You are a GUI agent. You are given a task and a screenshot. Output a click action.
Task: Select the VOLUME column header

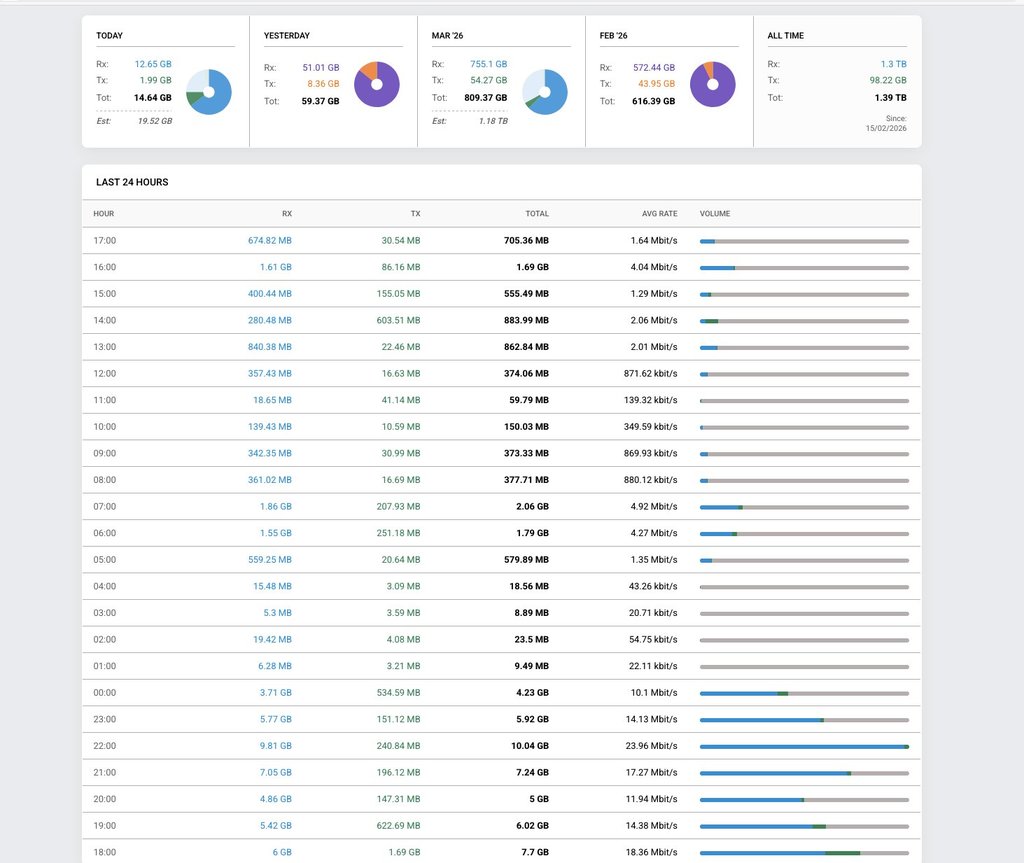[x=715, y=214]
